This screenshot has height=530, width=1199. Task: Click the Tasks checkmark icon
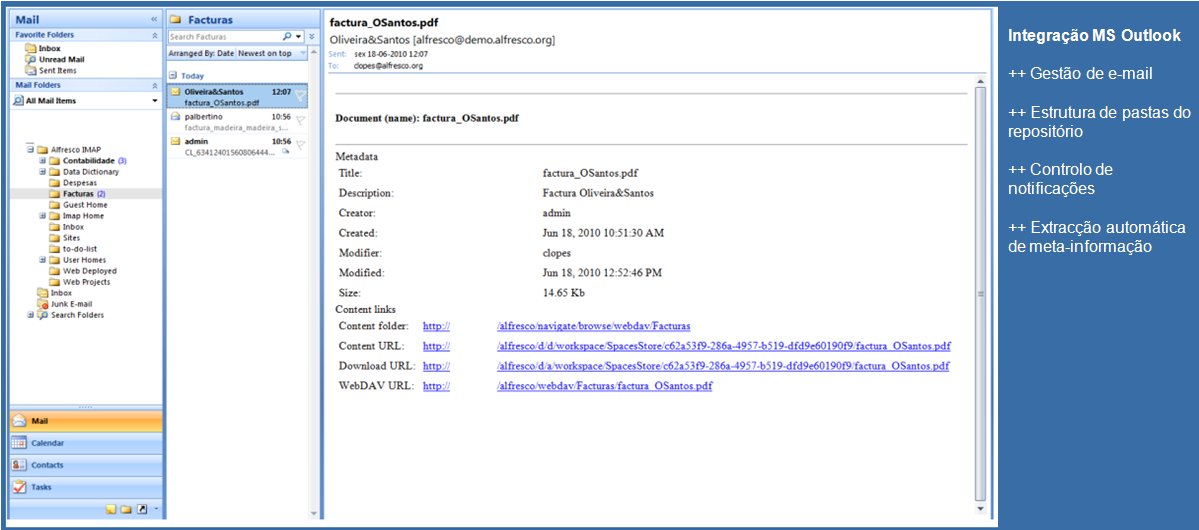(20, 486)
